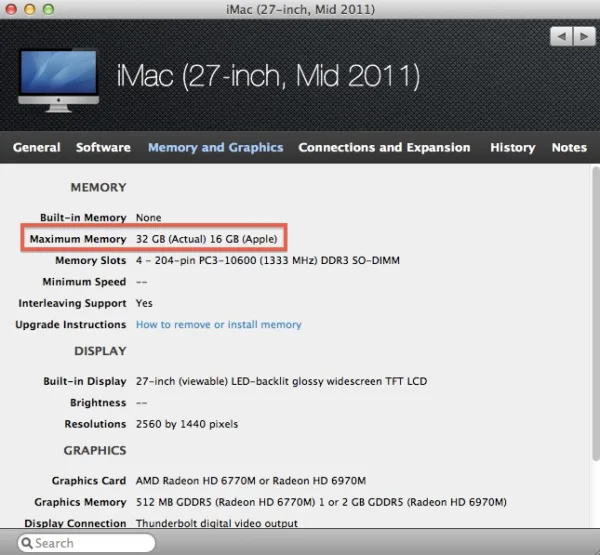Image resolution: width=600 pixels, height=555 pixels.
Task: Close the window with red button
Action: [x=11, y=9]
